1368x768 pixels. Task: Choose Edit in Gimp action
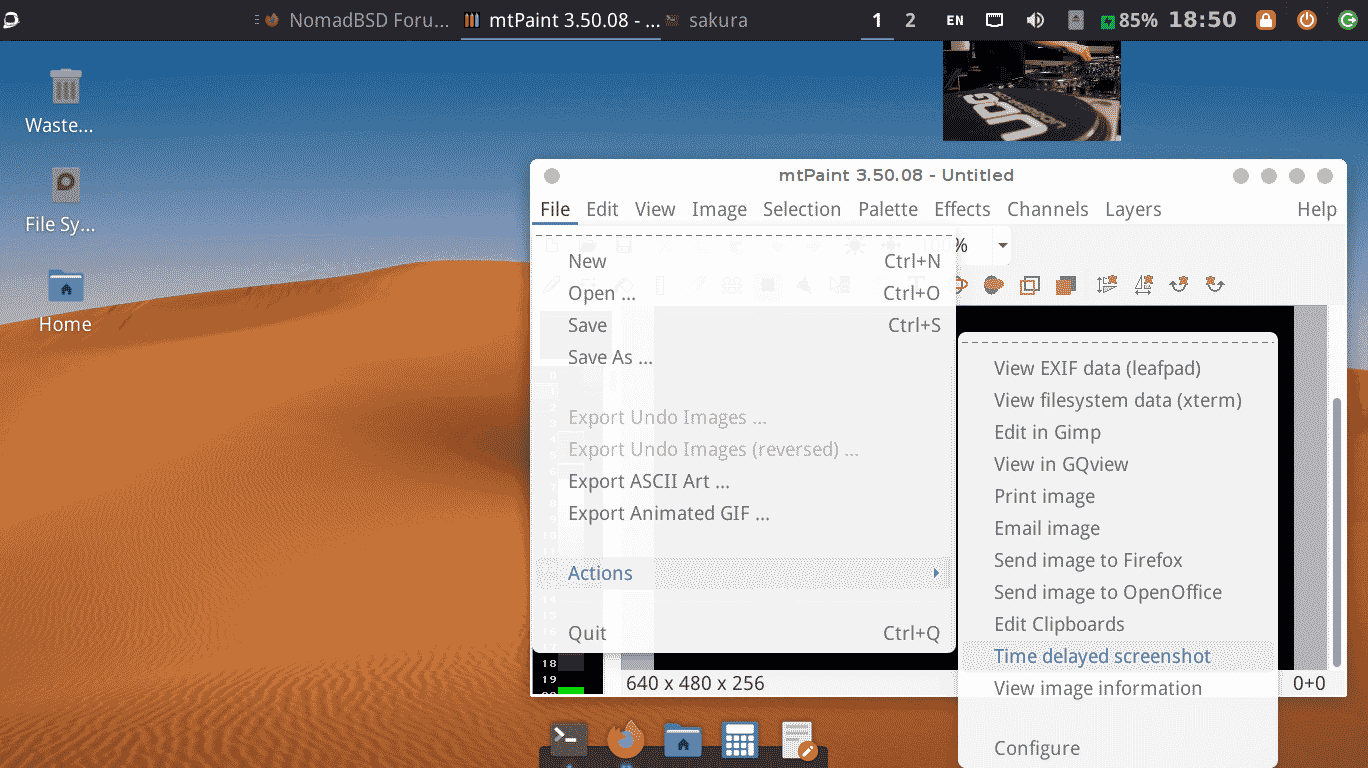pyautogui.click(x=1118, y=432)
